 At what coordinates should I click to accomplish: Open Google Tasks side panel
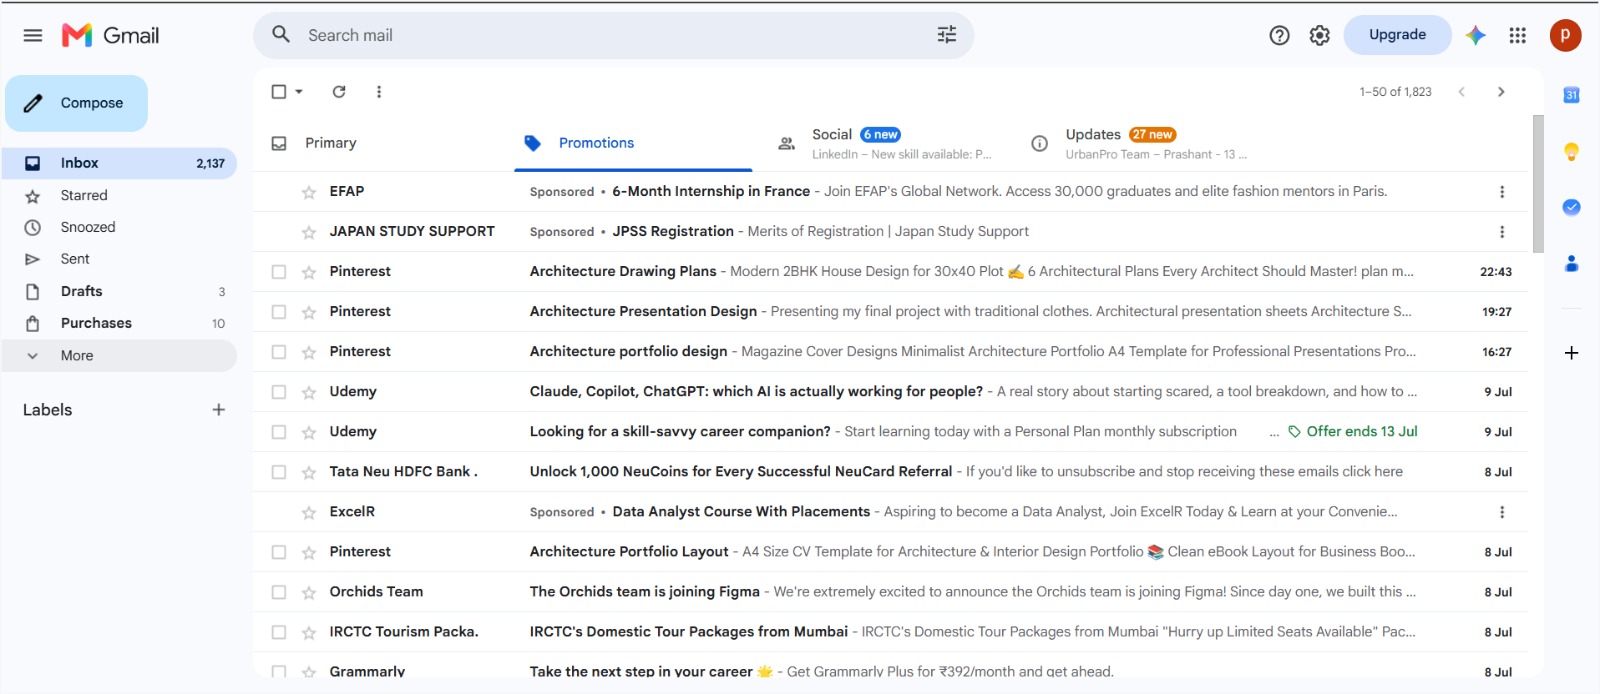(1571, 207)
